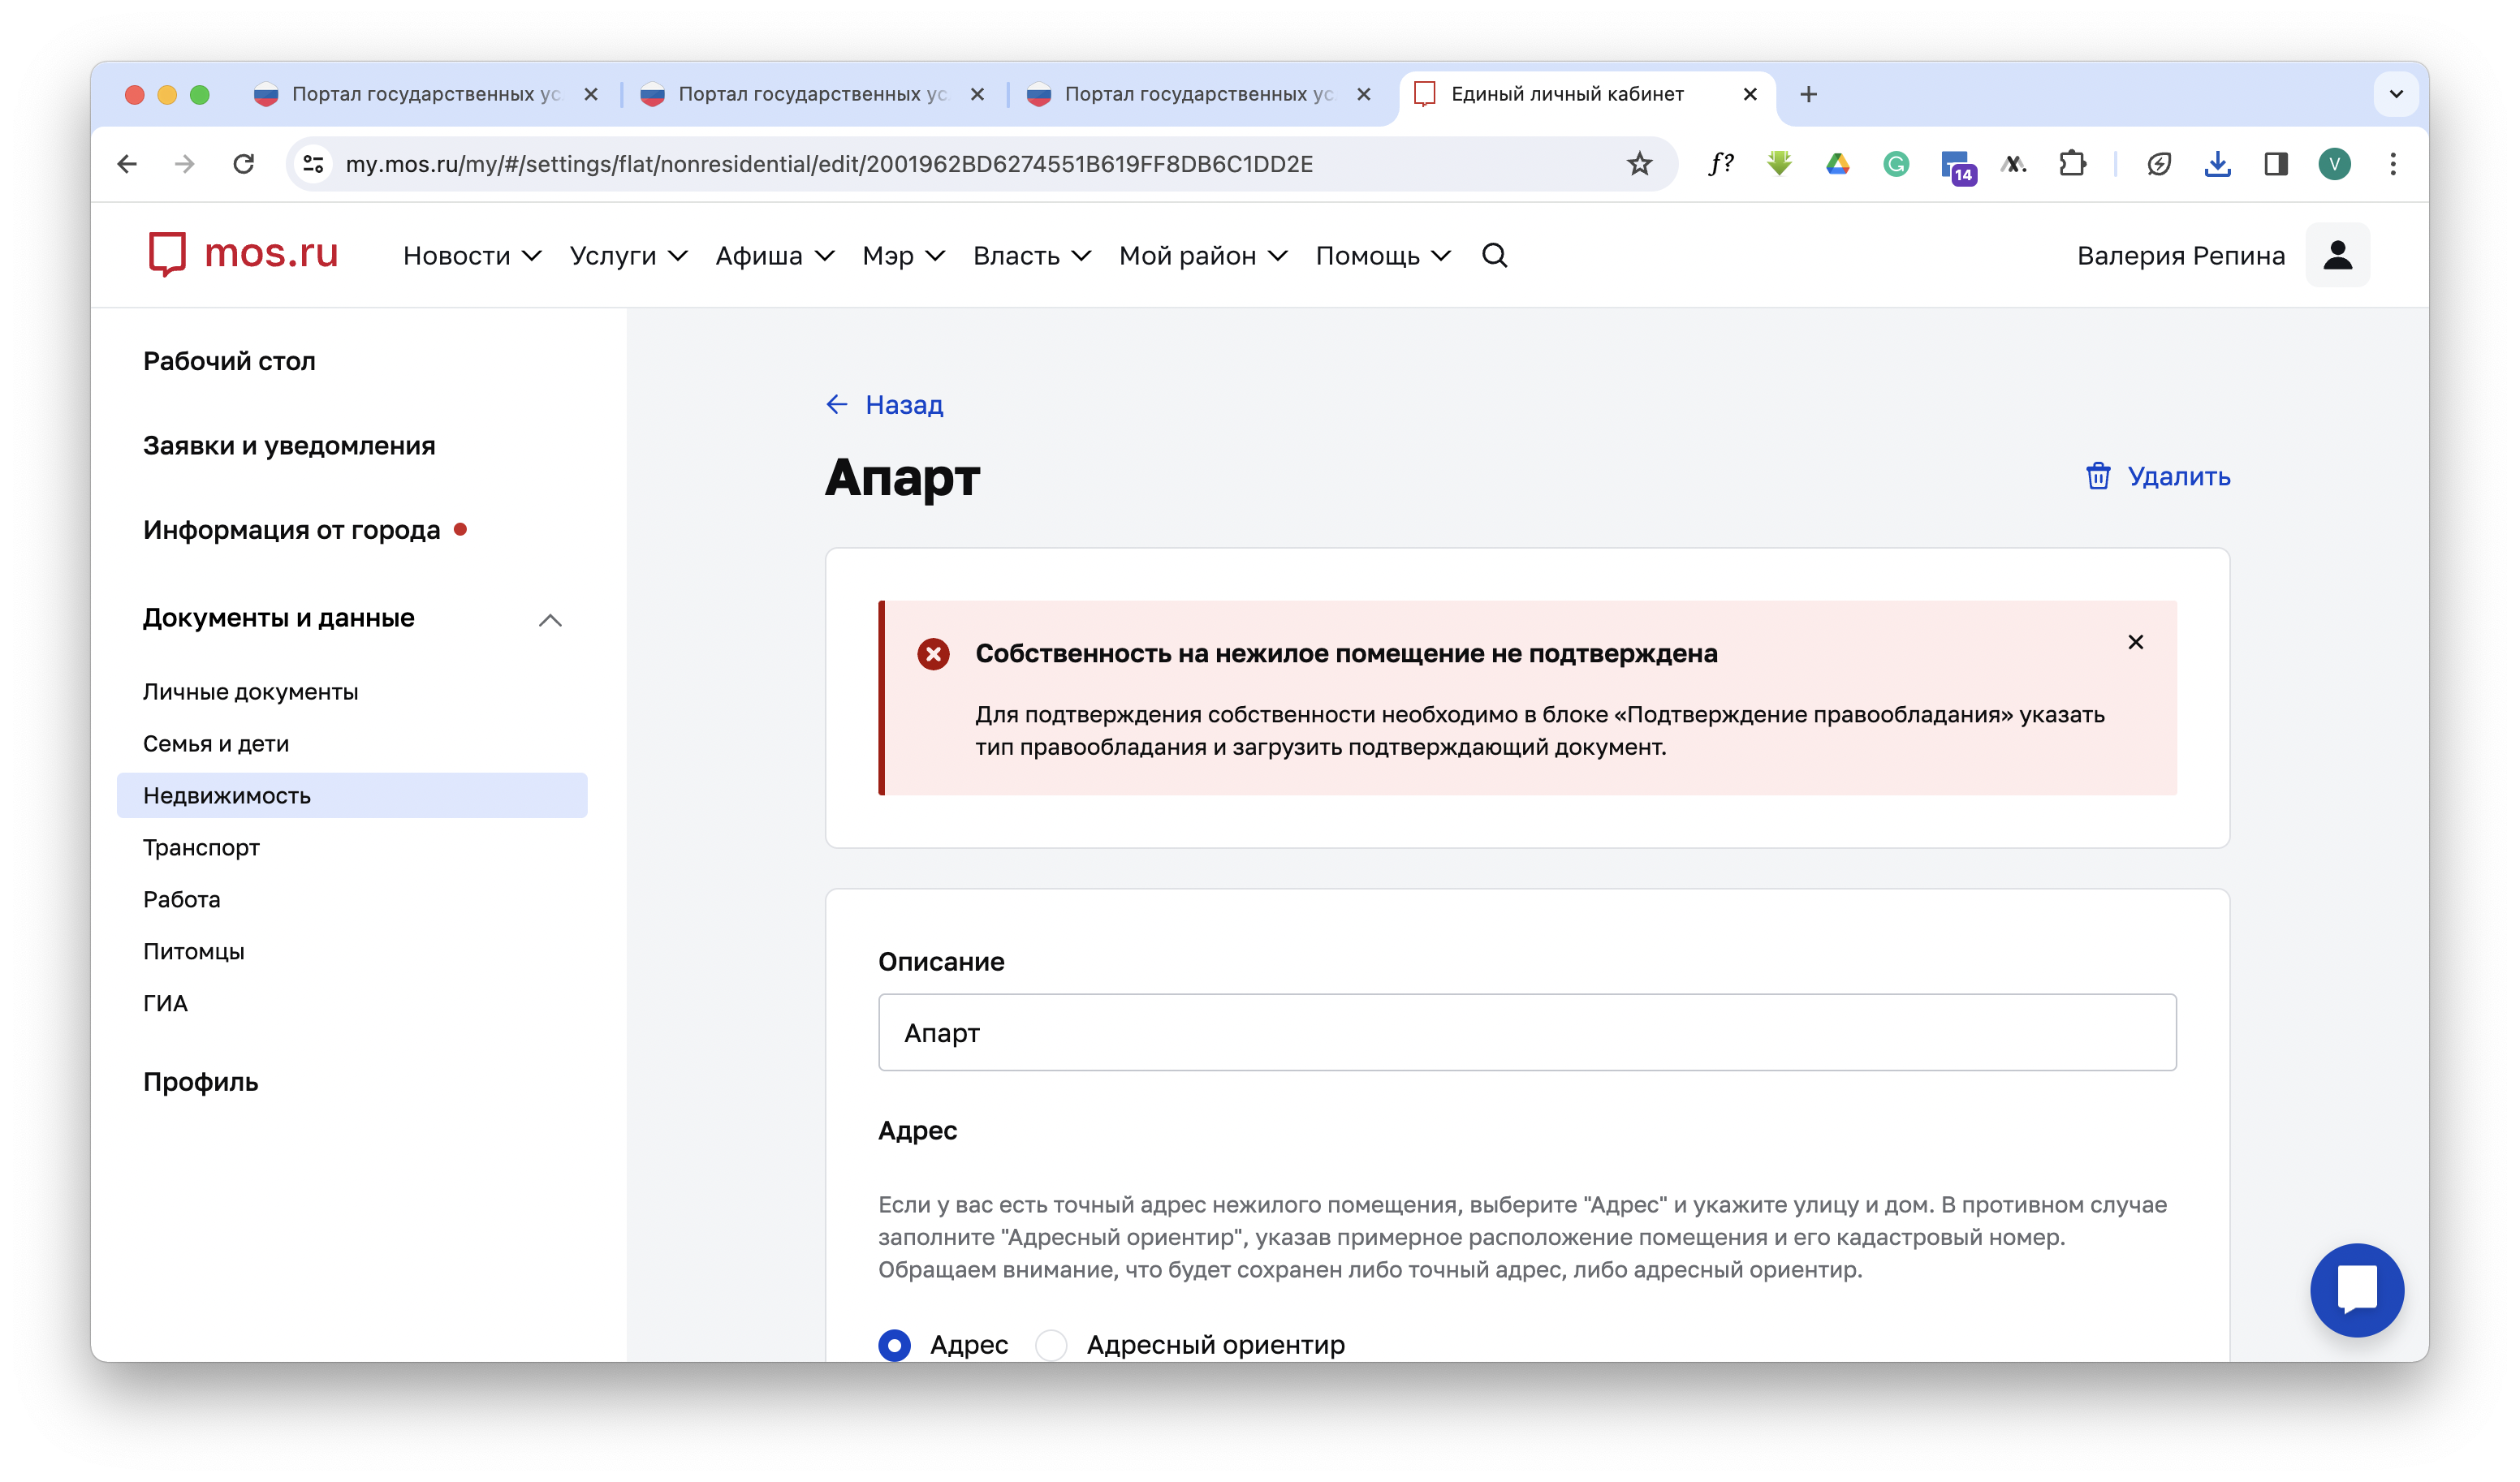Expand the Мэр dropdown menu
This screenshot has width=2520, height=1482.
tap(903, 256)
